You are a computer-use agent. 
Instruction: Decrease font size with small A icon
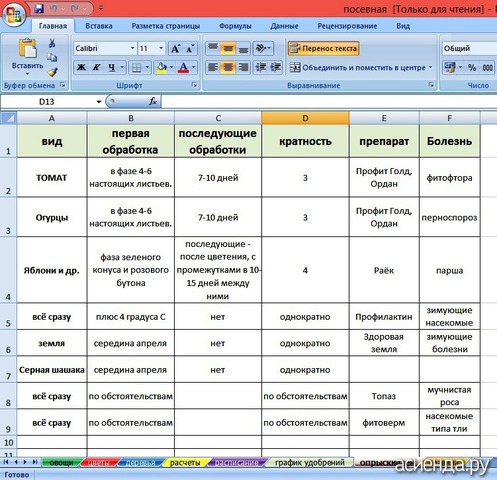[x=190, y=49]
